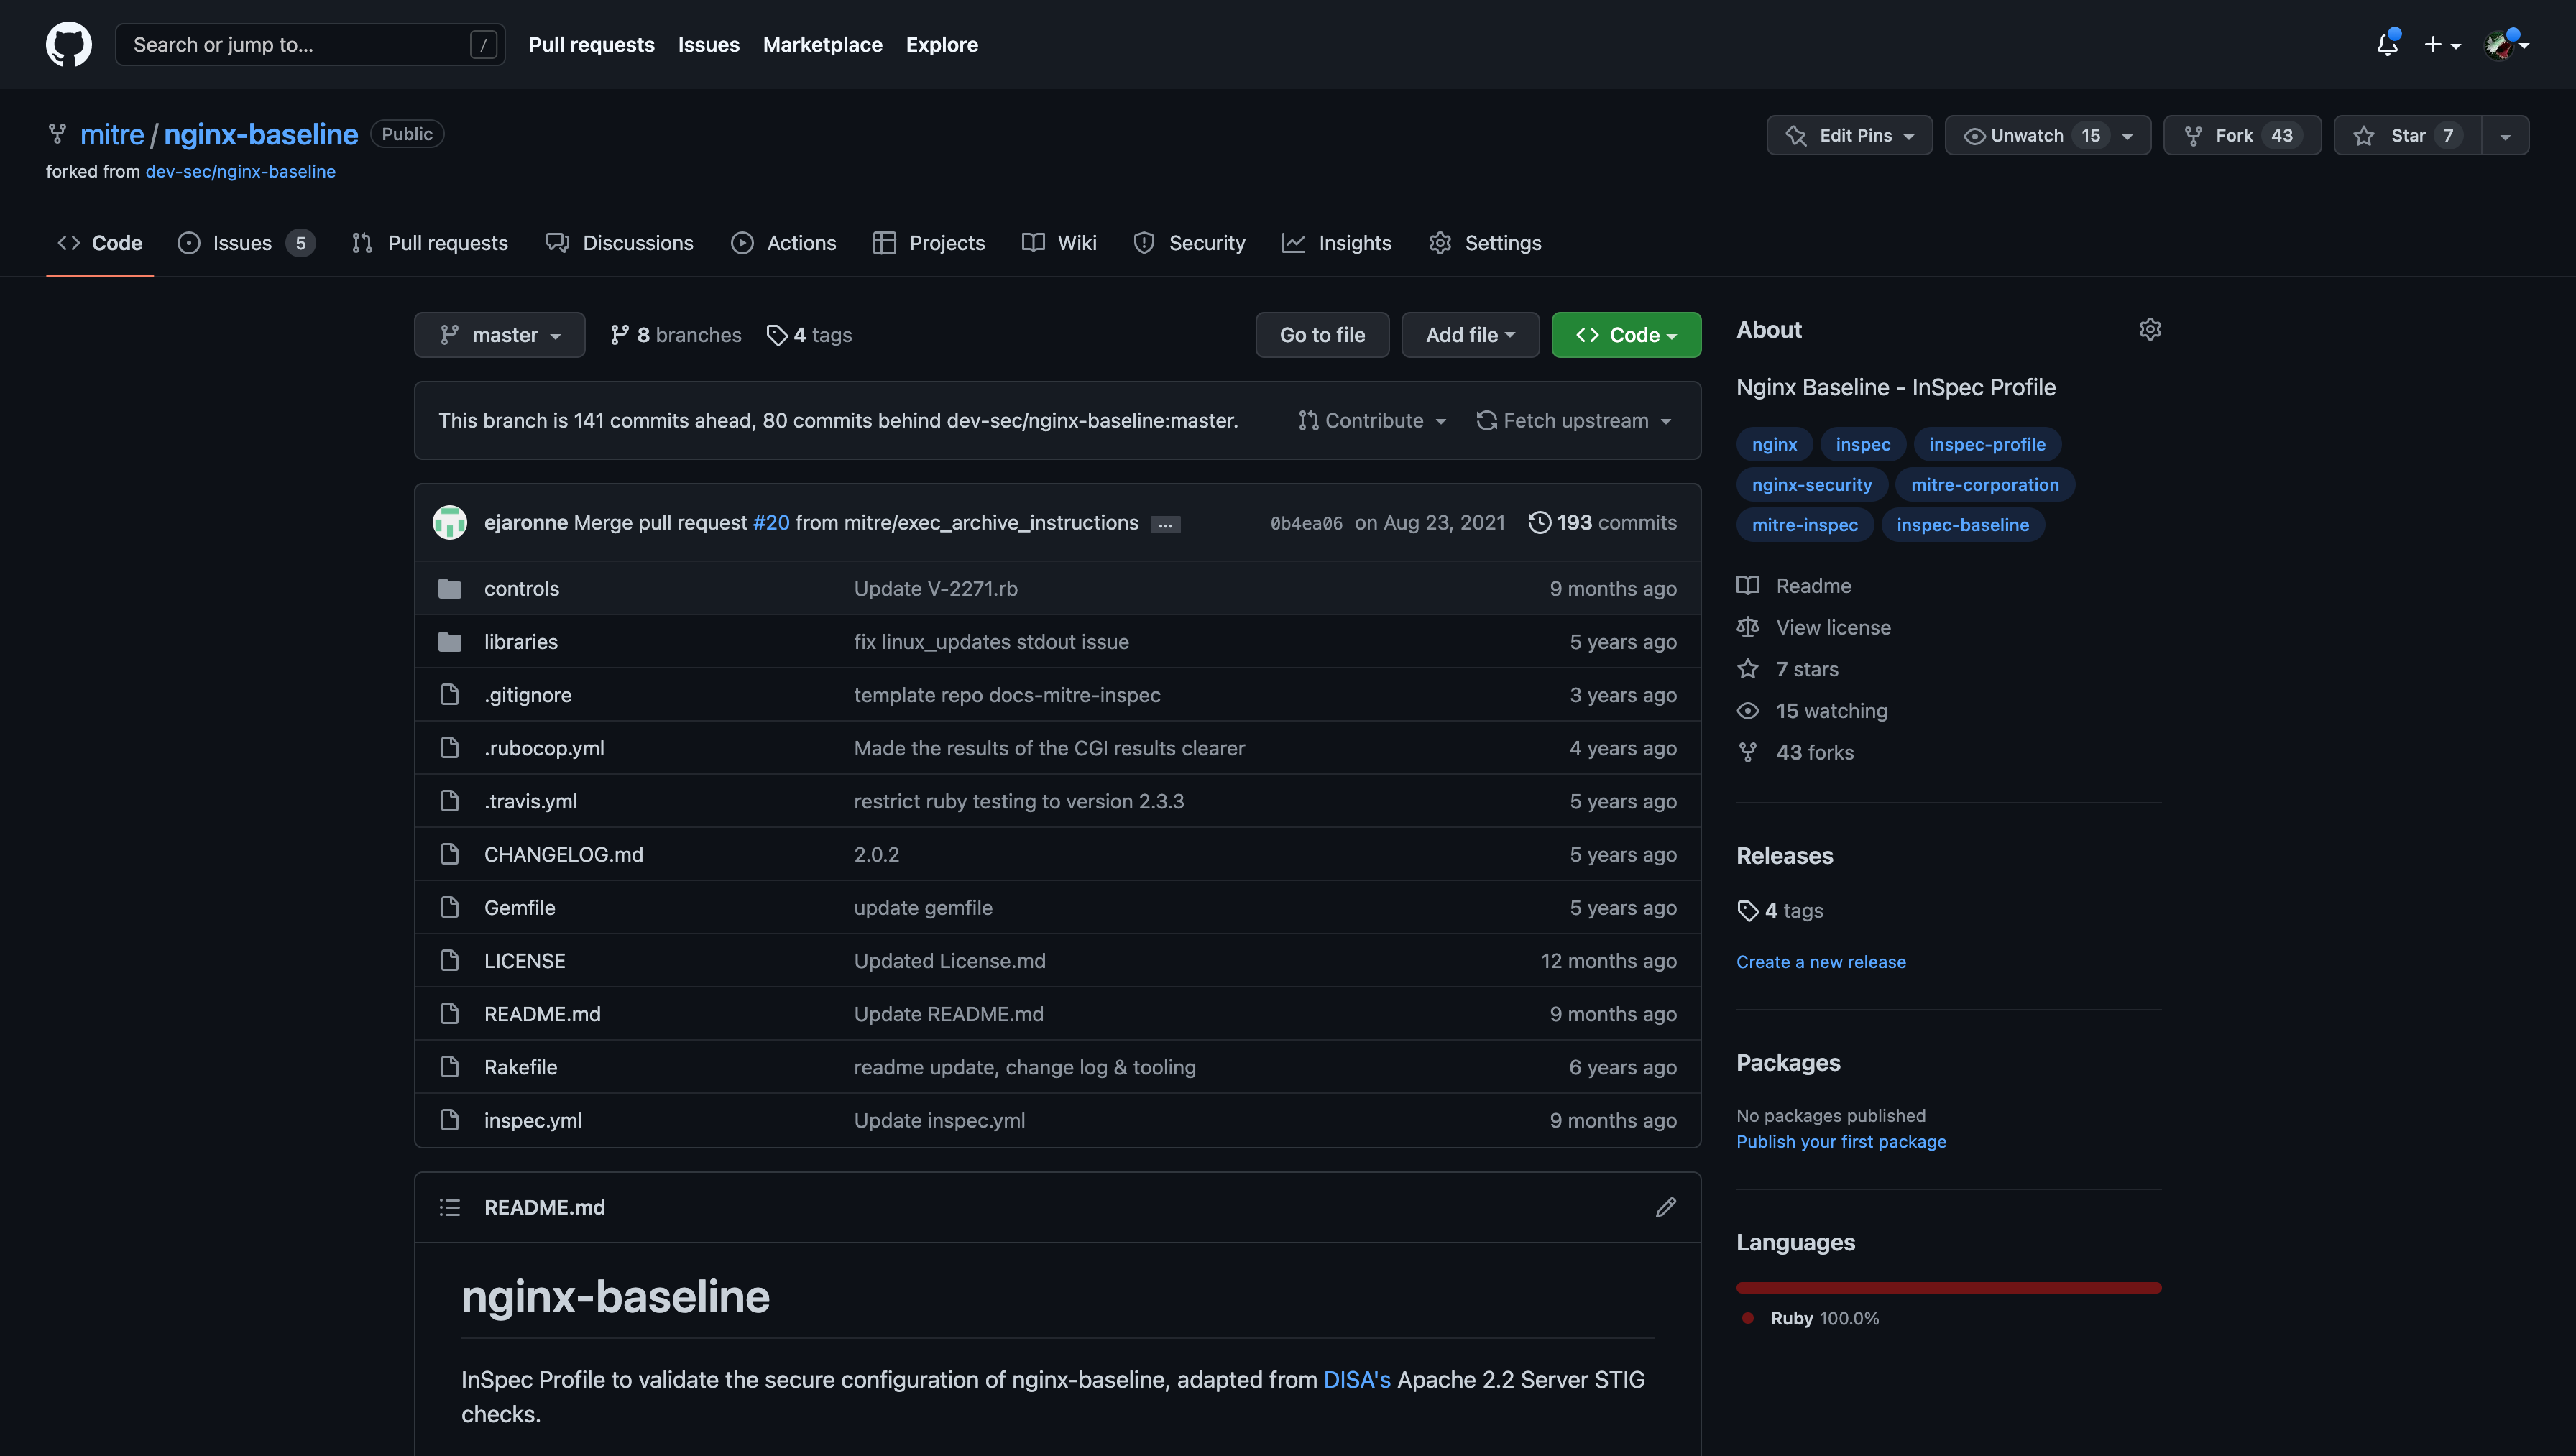Open Insights tab
The image size is (2576, 1456).
(x=1337, y=243)
